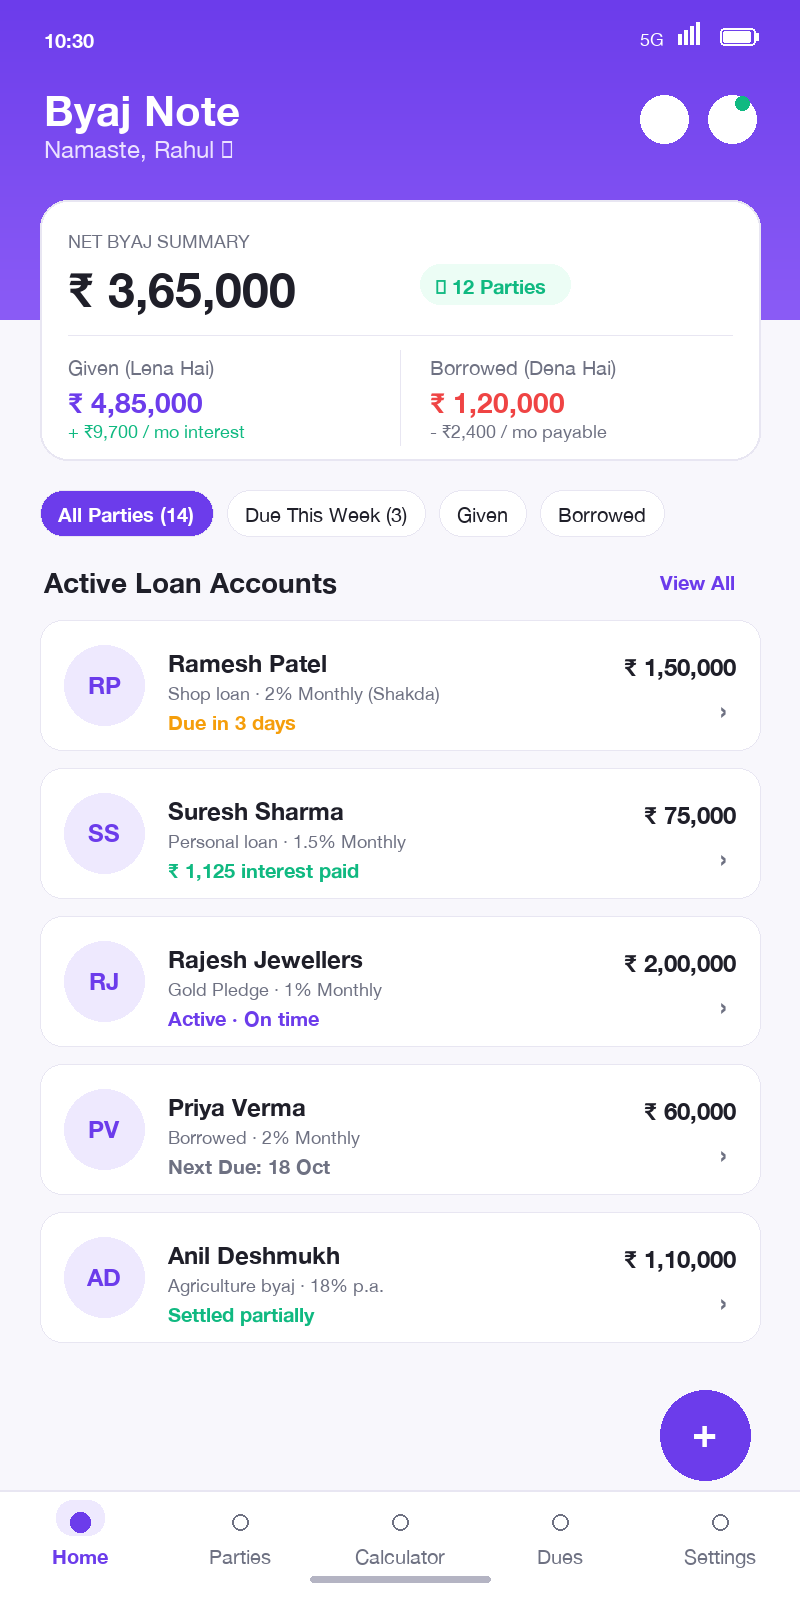Open the Dues tab in bottom navigation
Screen dimensions: 800x1600
pyautogui.click(x=560, y=1538)
